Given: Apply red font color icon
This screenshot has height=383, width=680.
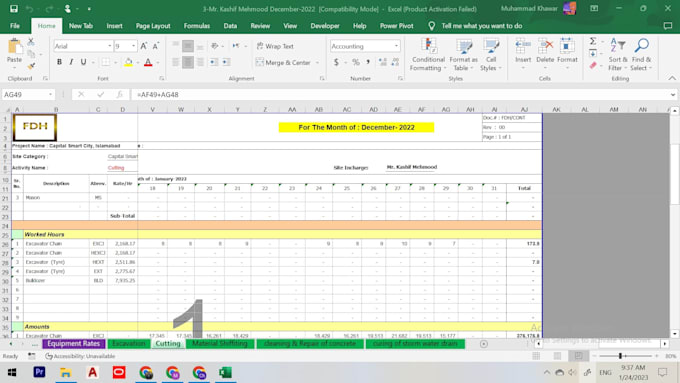Looking at the screenshot, I should tap(148, 62).
